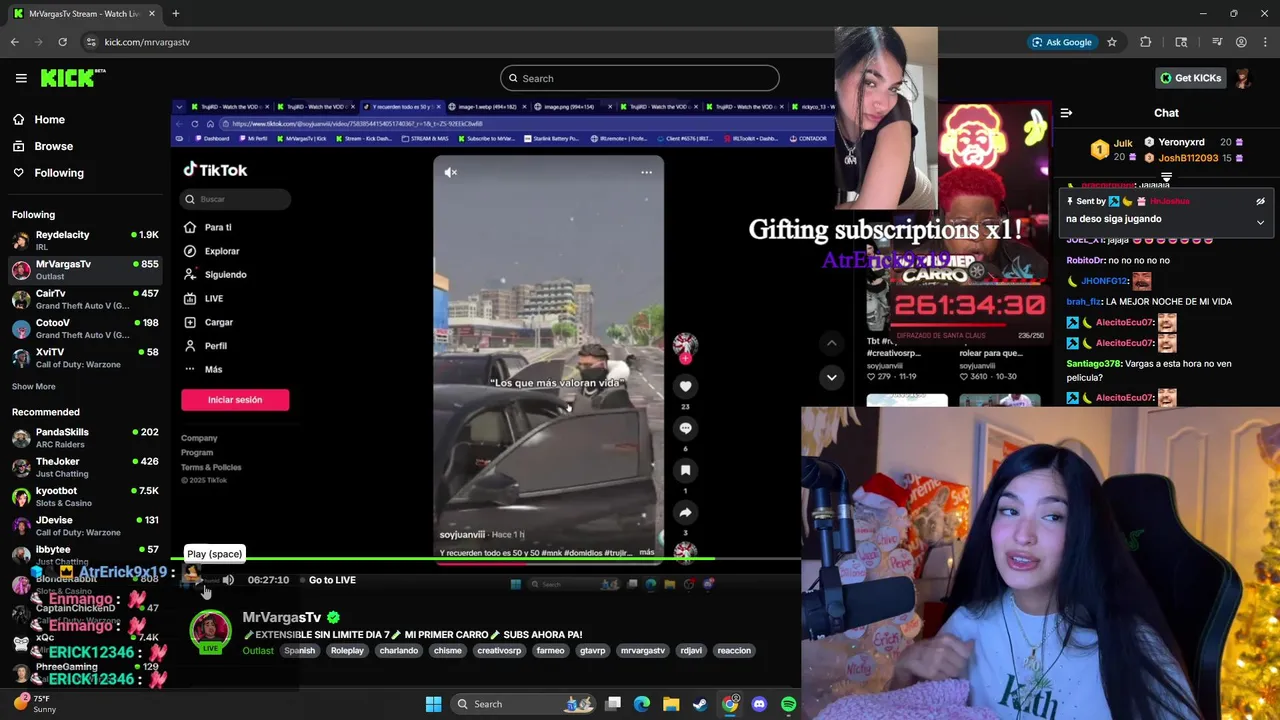Open kyootbot recommended channel
The image size is (1280, 720).
[85, 497]
